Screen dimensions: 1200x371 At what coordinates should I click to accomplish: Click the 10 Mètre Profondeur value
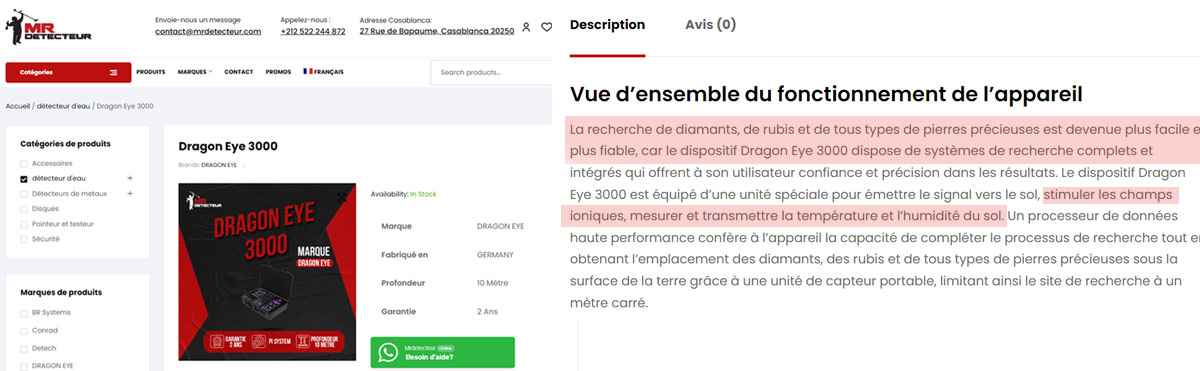pos(493,283)
